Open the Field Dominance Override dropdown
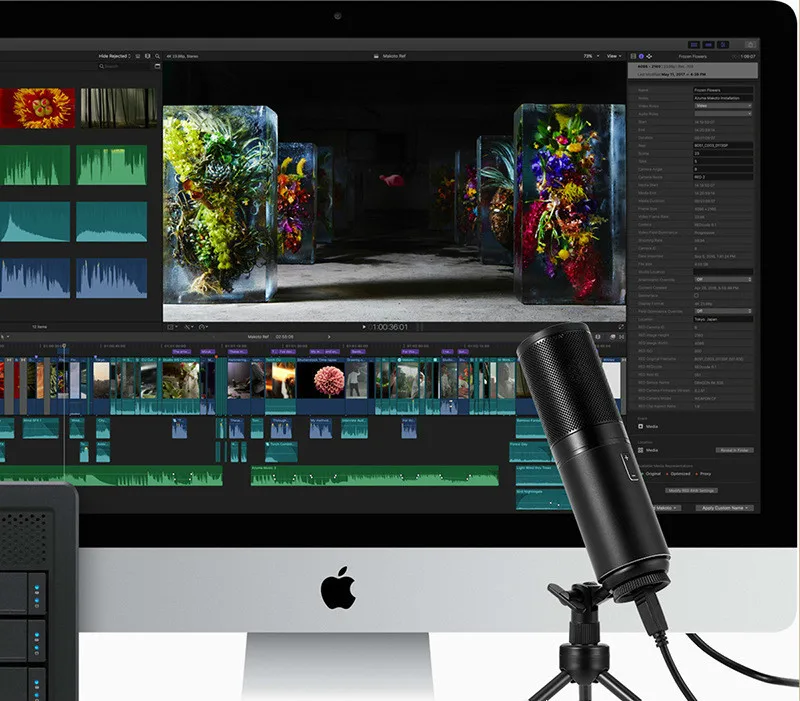Image resolution: width=800 pixels, height=701 pixels. pos(723,311)
